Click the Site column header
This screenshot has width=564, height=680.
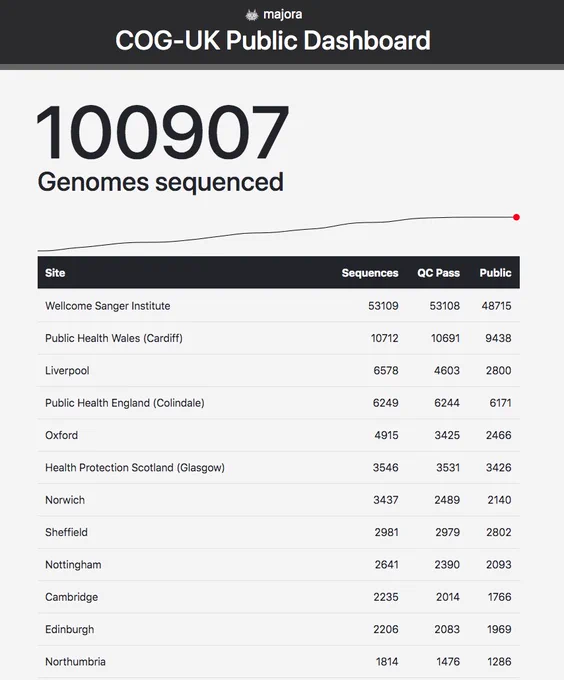tap(55, 273)
